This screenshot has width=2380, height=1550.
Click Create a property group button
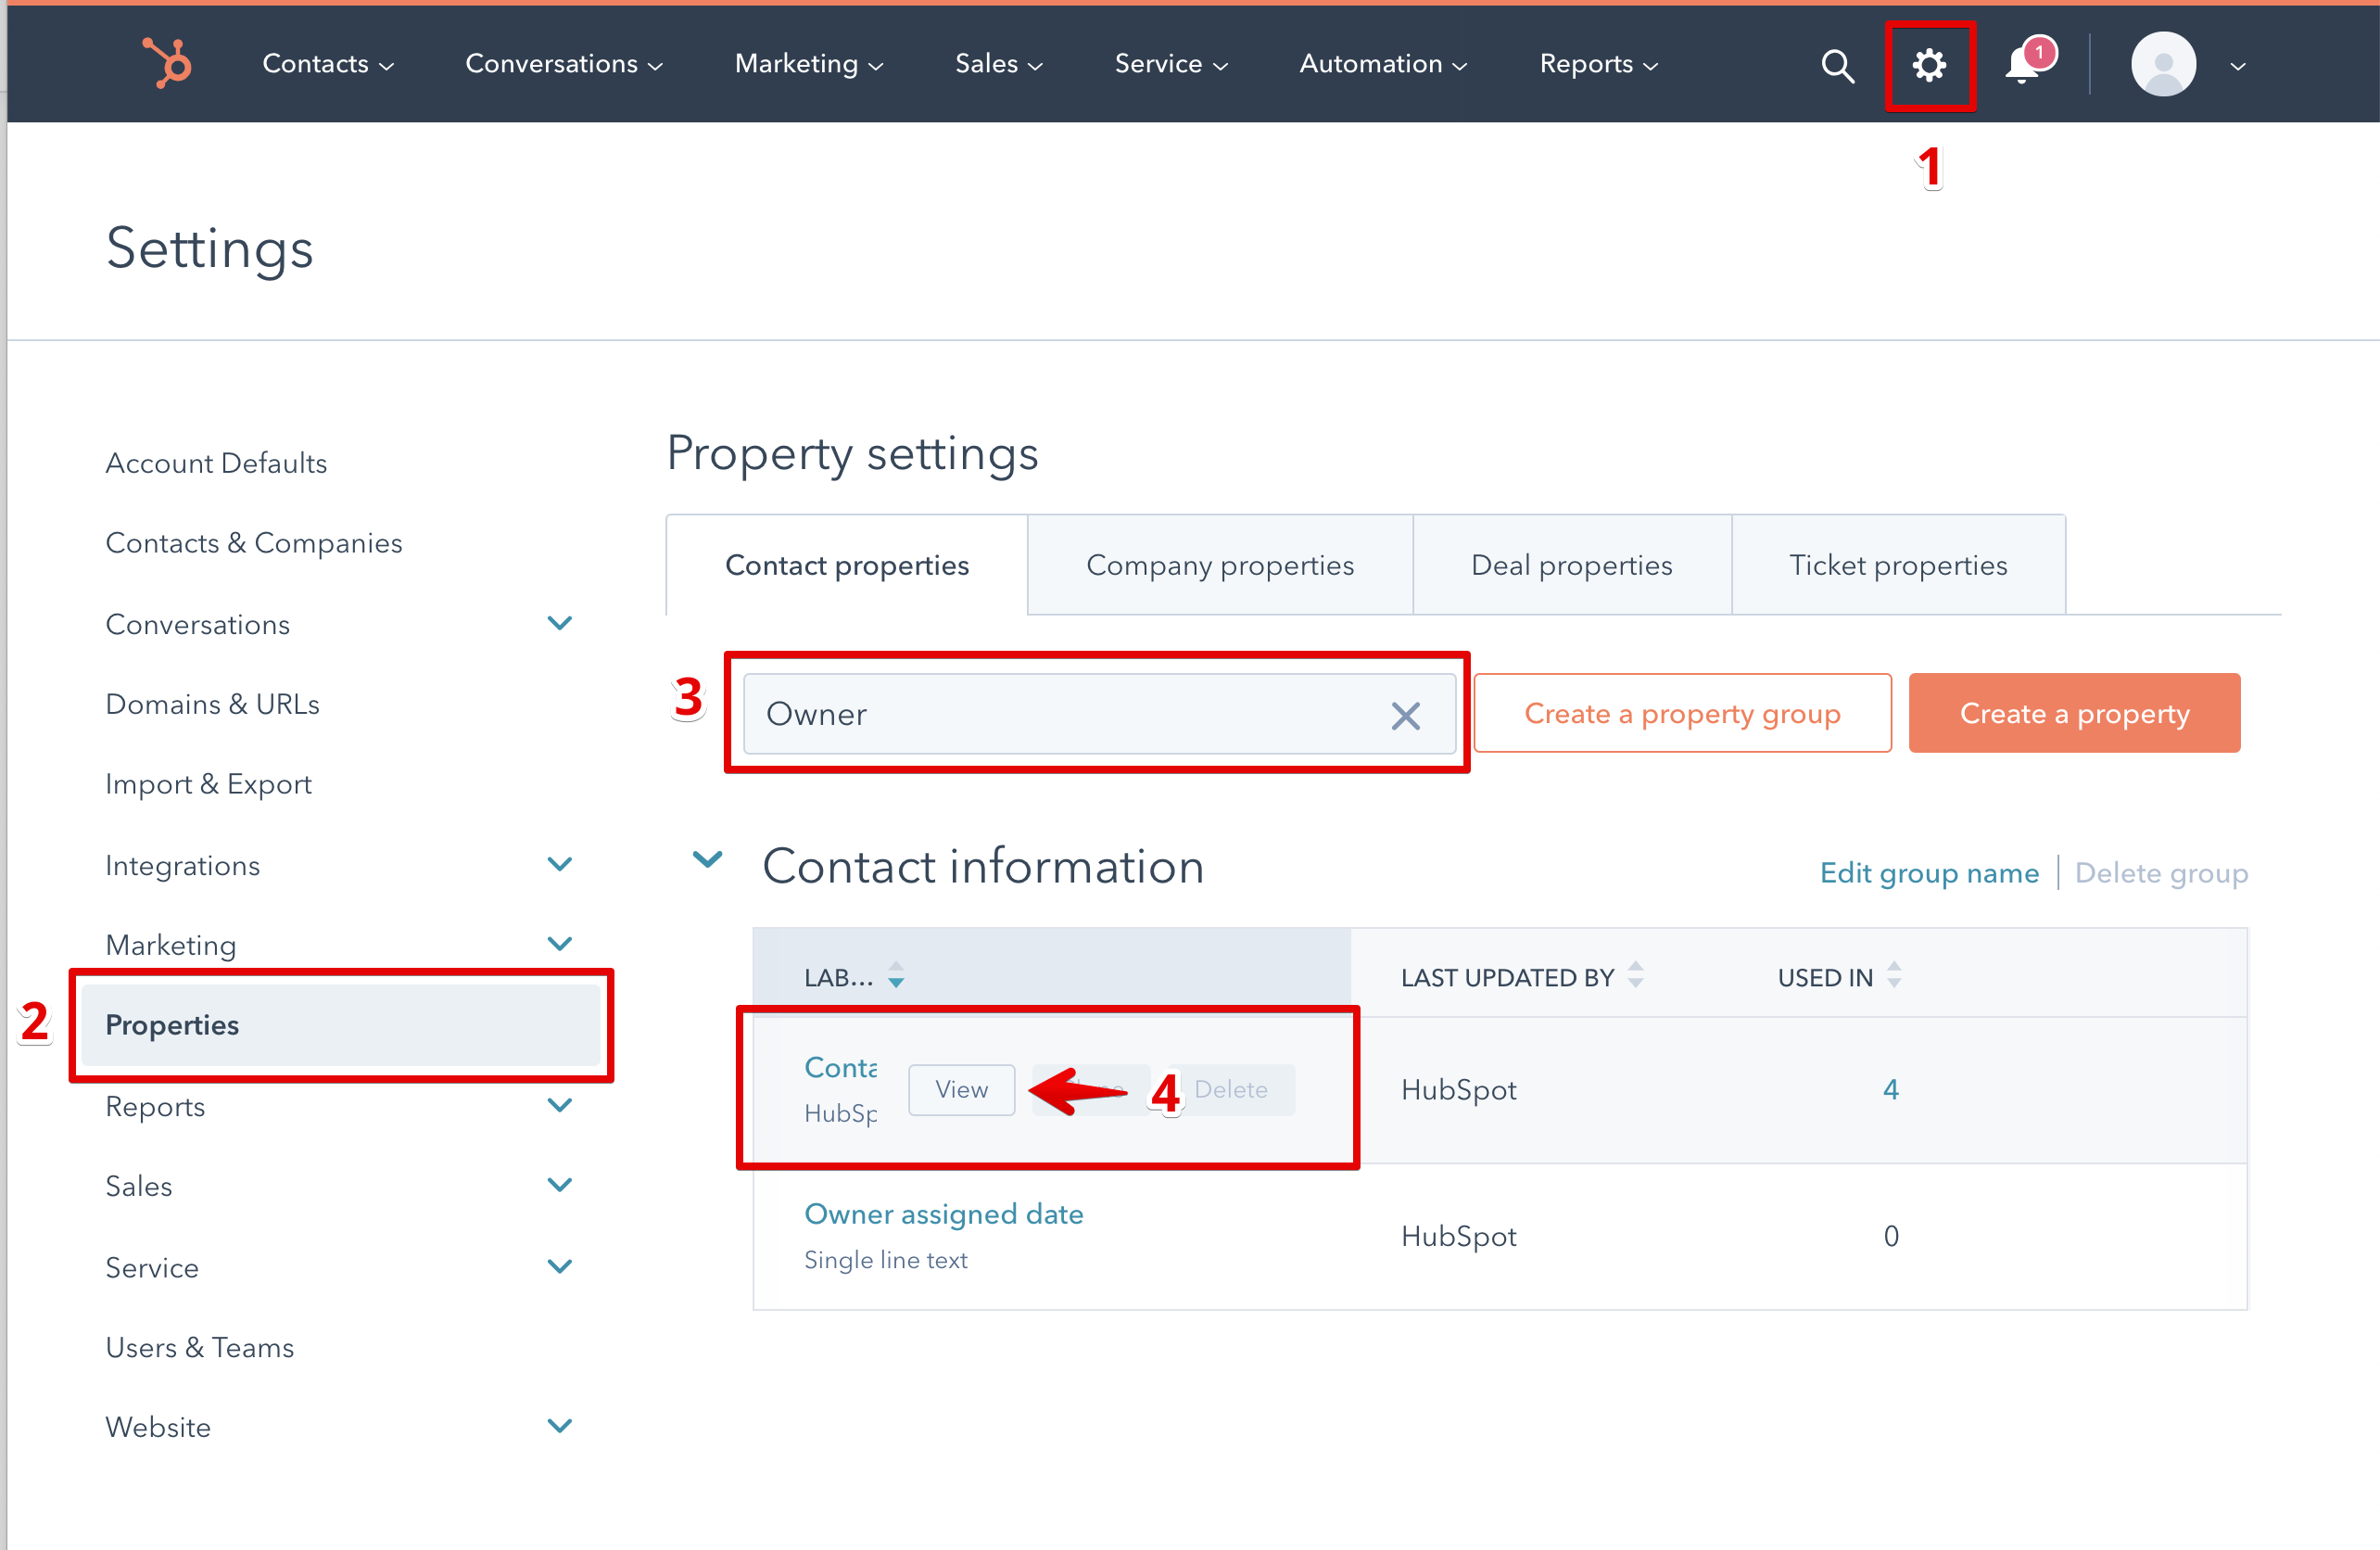(x=1681, y=713)
